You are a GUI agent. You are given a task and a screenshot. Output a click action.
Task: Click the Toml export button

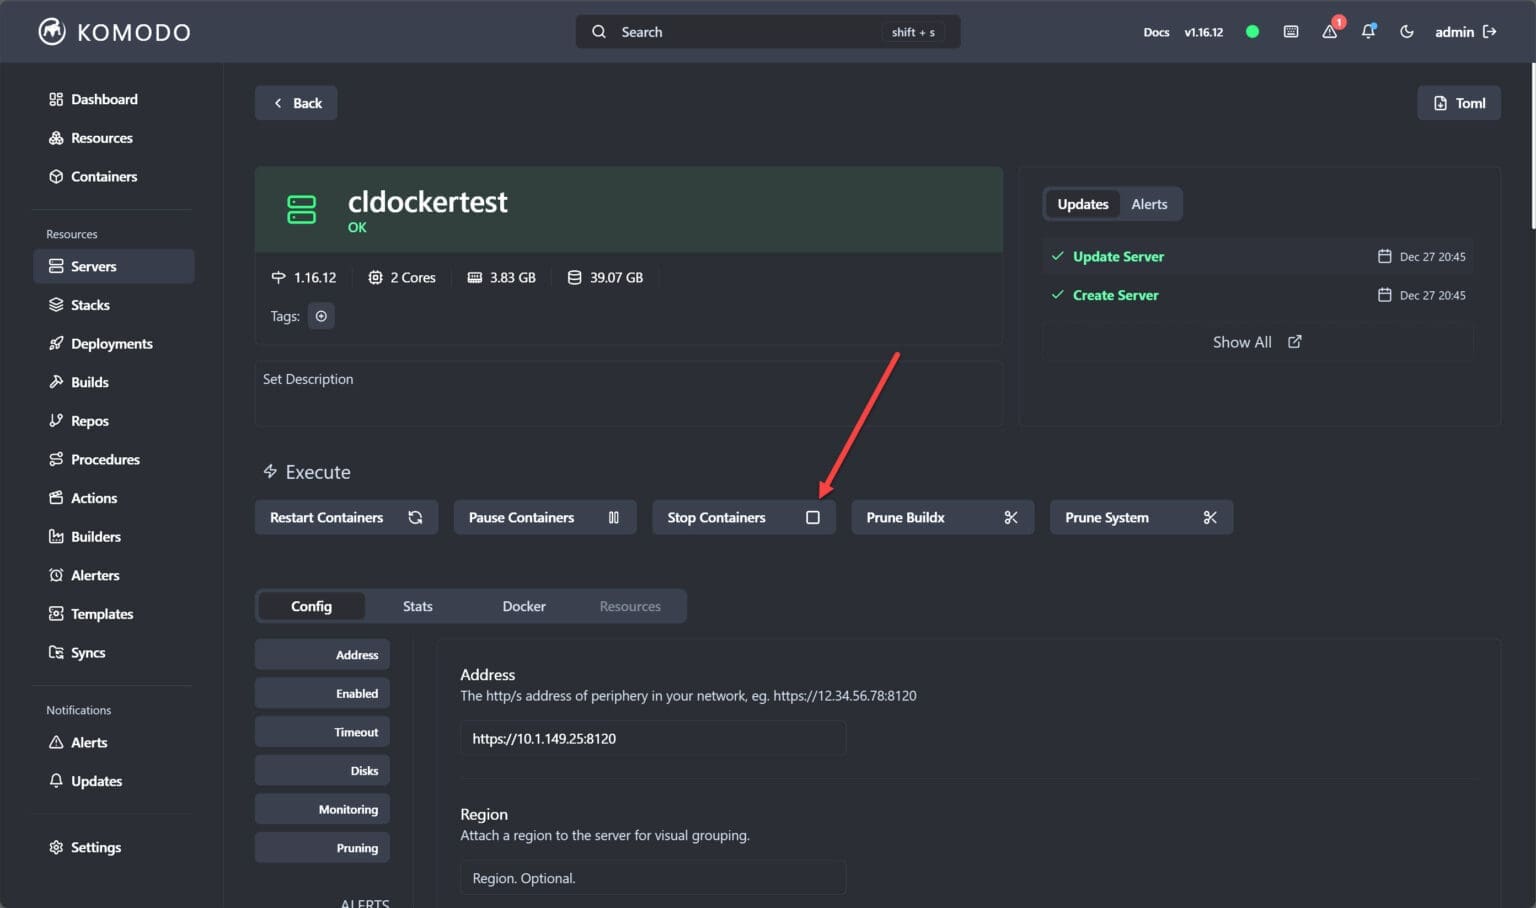[1458, 102]
